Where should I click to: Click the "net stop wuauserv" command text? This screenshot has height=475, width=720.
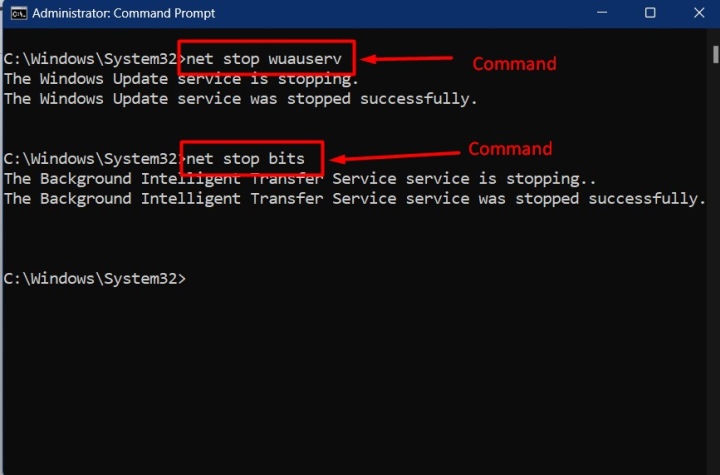click(x=264, y=58)
